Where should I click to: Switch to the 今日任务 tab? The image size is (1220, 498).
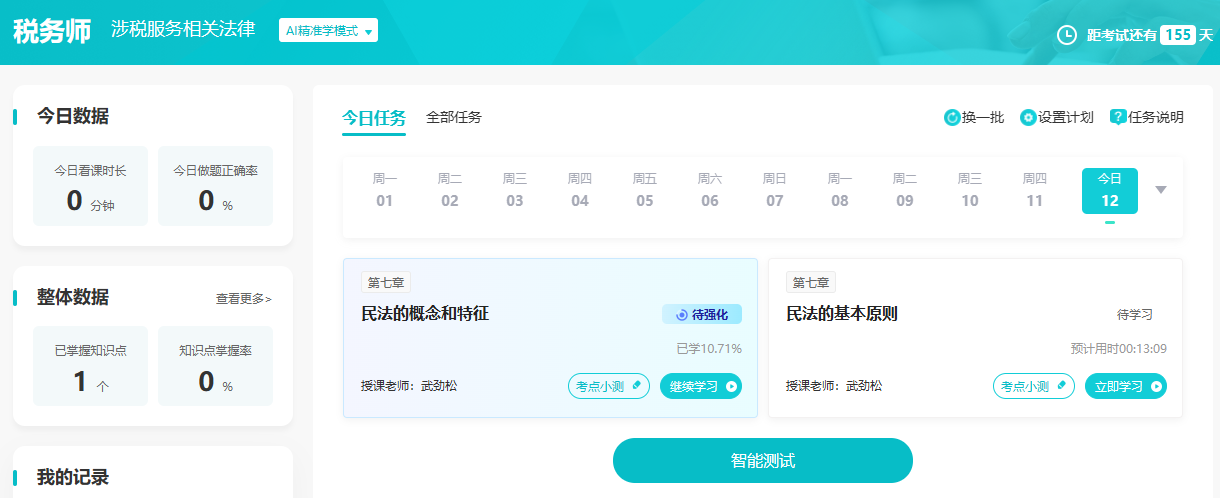coord(373,117)
